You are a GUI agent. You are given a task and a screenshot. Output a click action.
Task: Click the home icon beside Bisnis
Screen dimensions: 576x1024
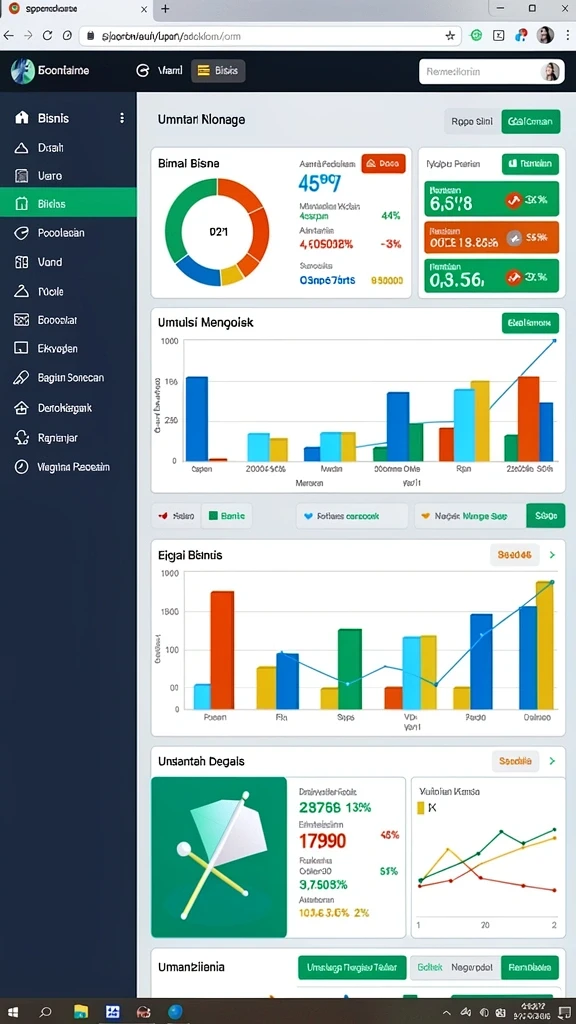click(22, 118)
